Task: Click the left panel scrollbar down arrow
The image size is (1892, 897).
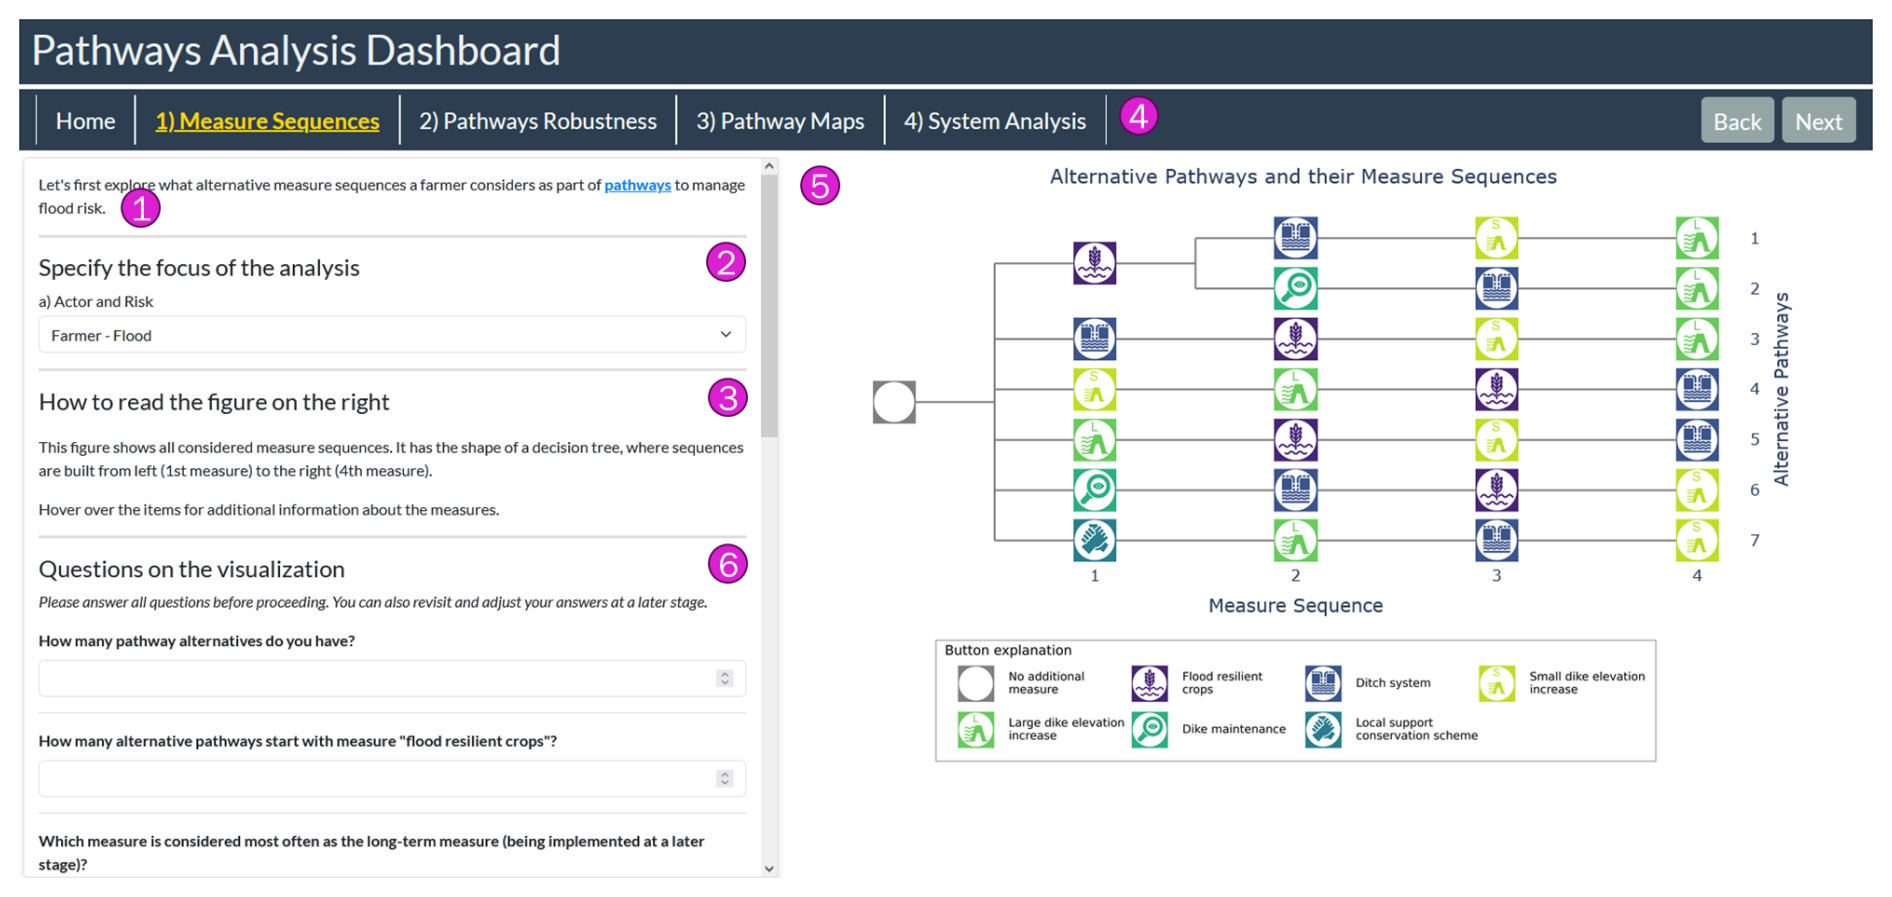Action: [769, 868]
